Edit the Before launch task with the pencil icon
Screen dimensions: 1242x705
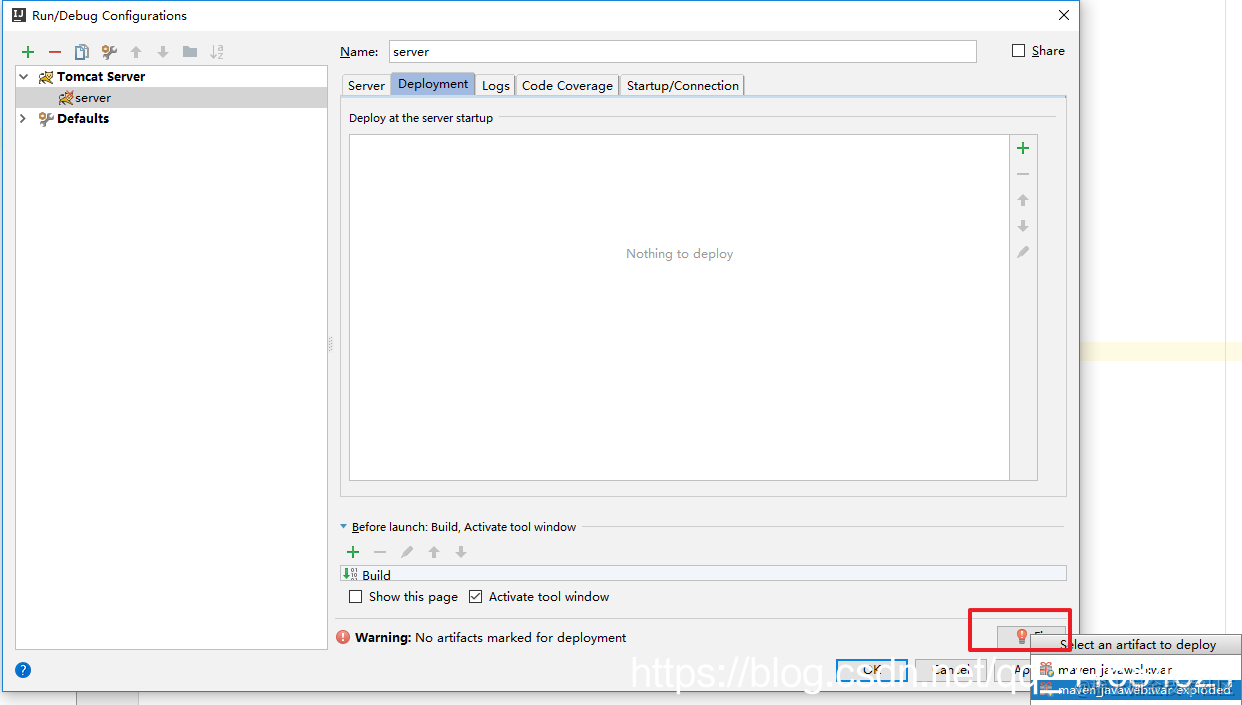coord(407,552)
